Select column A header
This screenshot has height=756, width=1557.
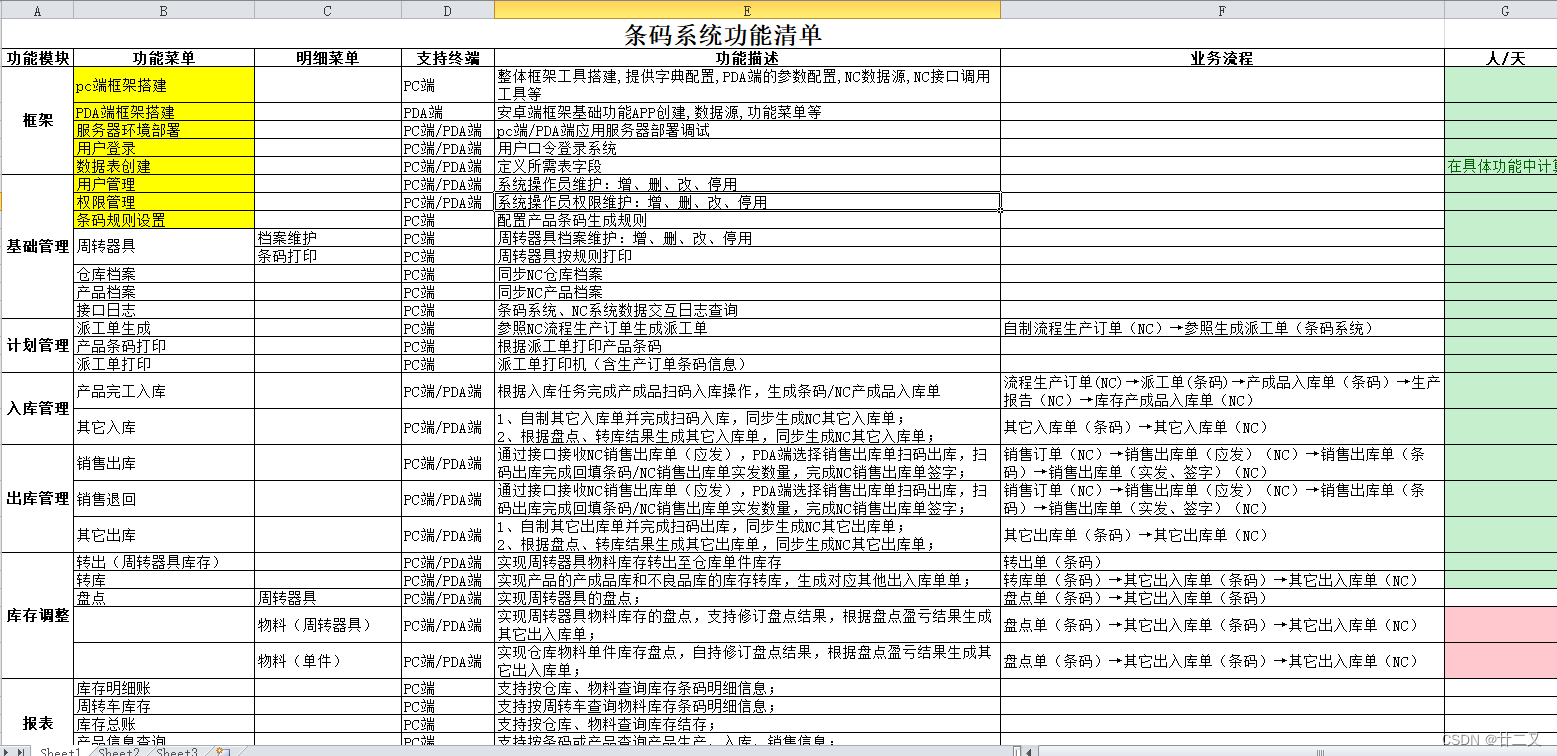(37, 10)
